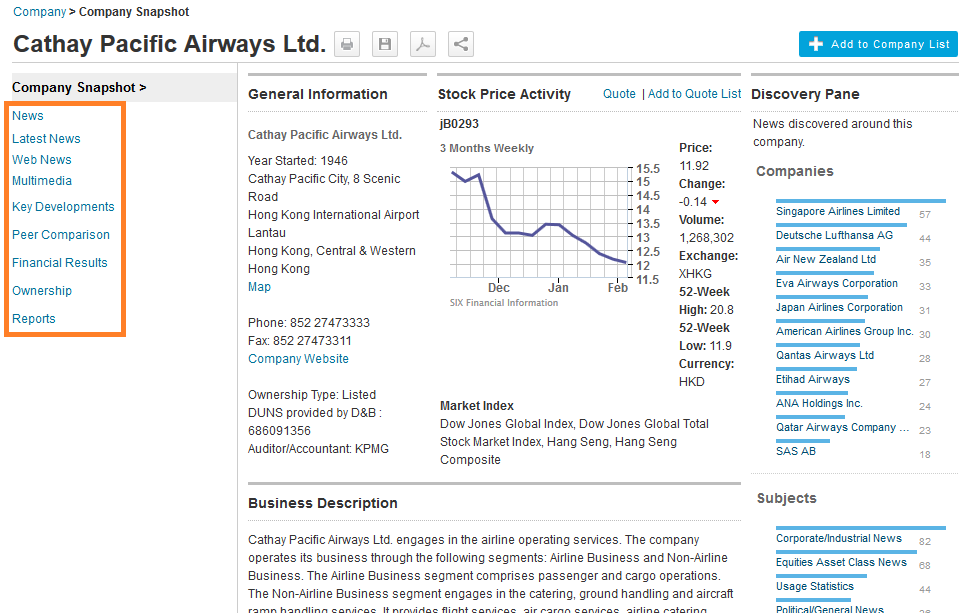Click the volume value 1,268,302

click(x=706, y=238)
